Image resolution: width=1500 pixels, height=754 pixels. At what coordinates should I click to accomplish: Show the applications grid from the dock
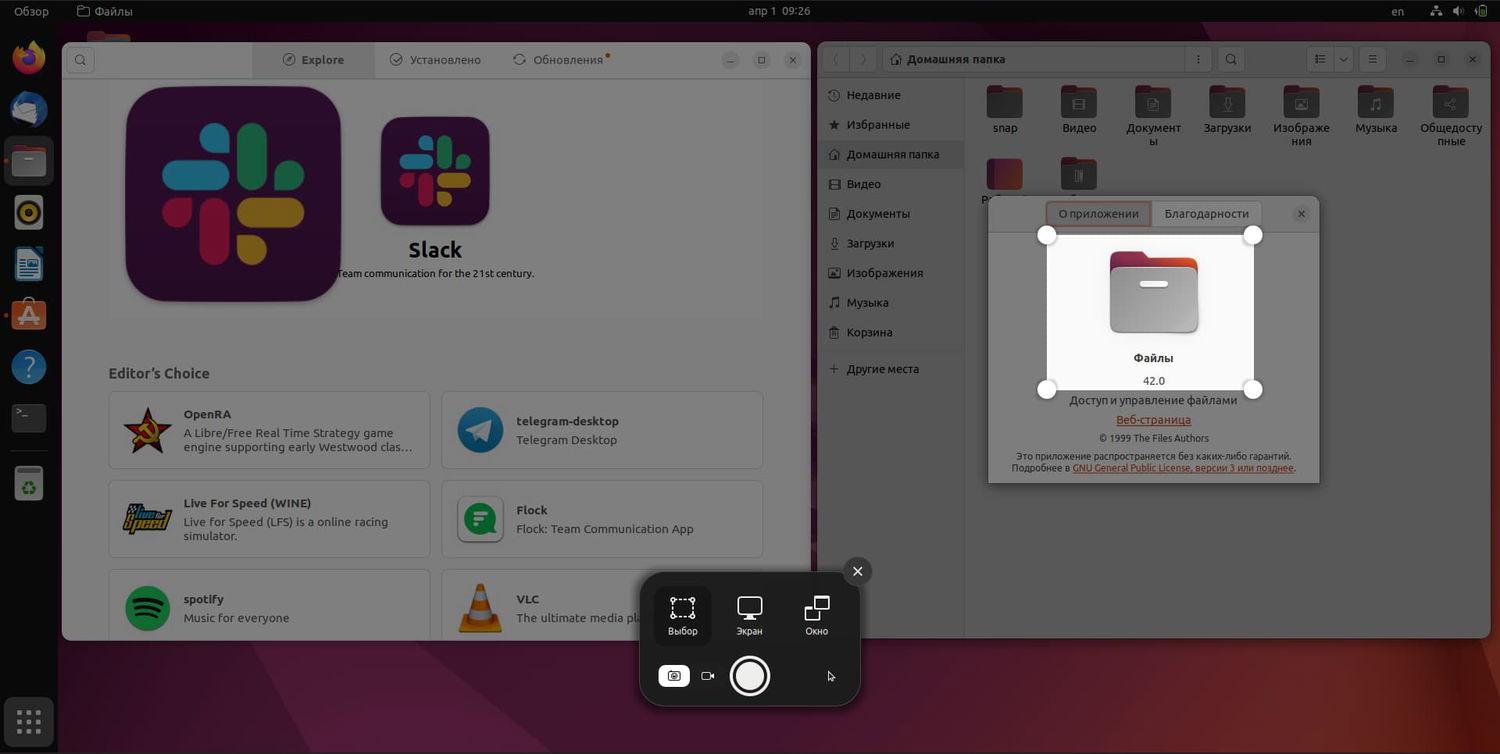tap(29, 721)
